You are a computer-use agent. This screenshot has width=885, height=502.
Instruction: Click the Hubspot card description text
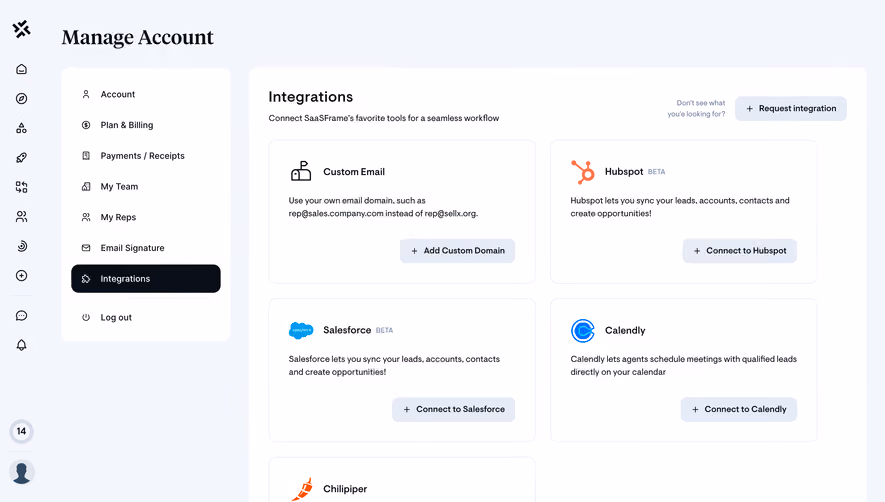coord(680,207)
